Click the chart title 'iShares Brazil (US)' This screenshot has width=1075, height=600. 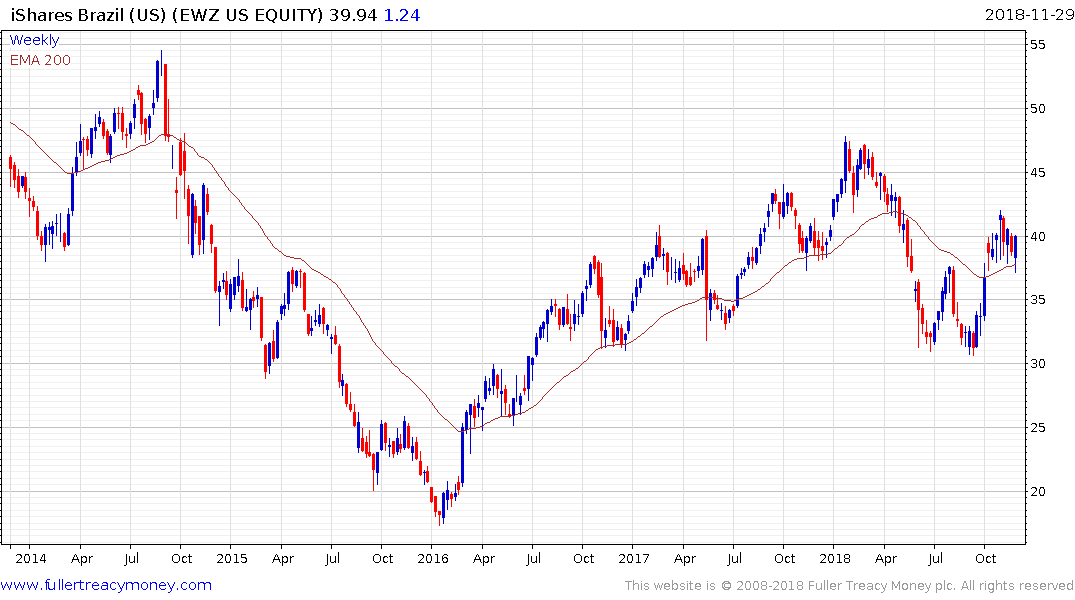pyautogui.click(x=88, y=15)
